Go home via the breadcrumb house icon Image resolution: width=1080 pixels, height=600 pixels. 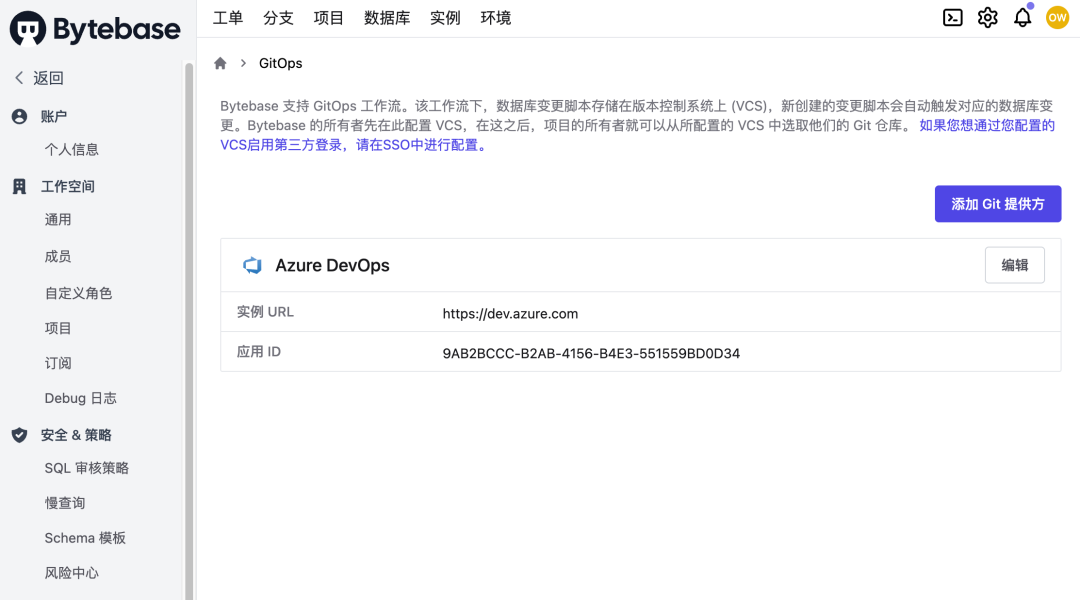click(220, 63)
